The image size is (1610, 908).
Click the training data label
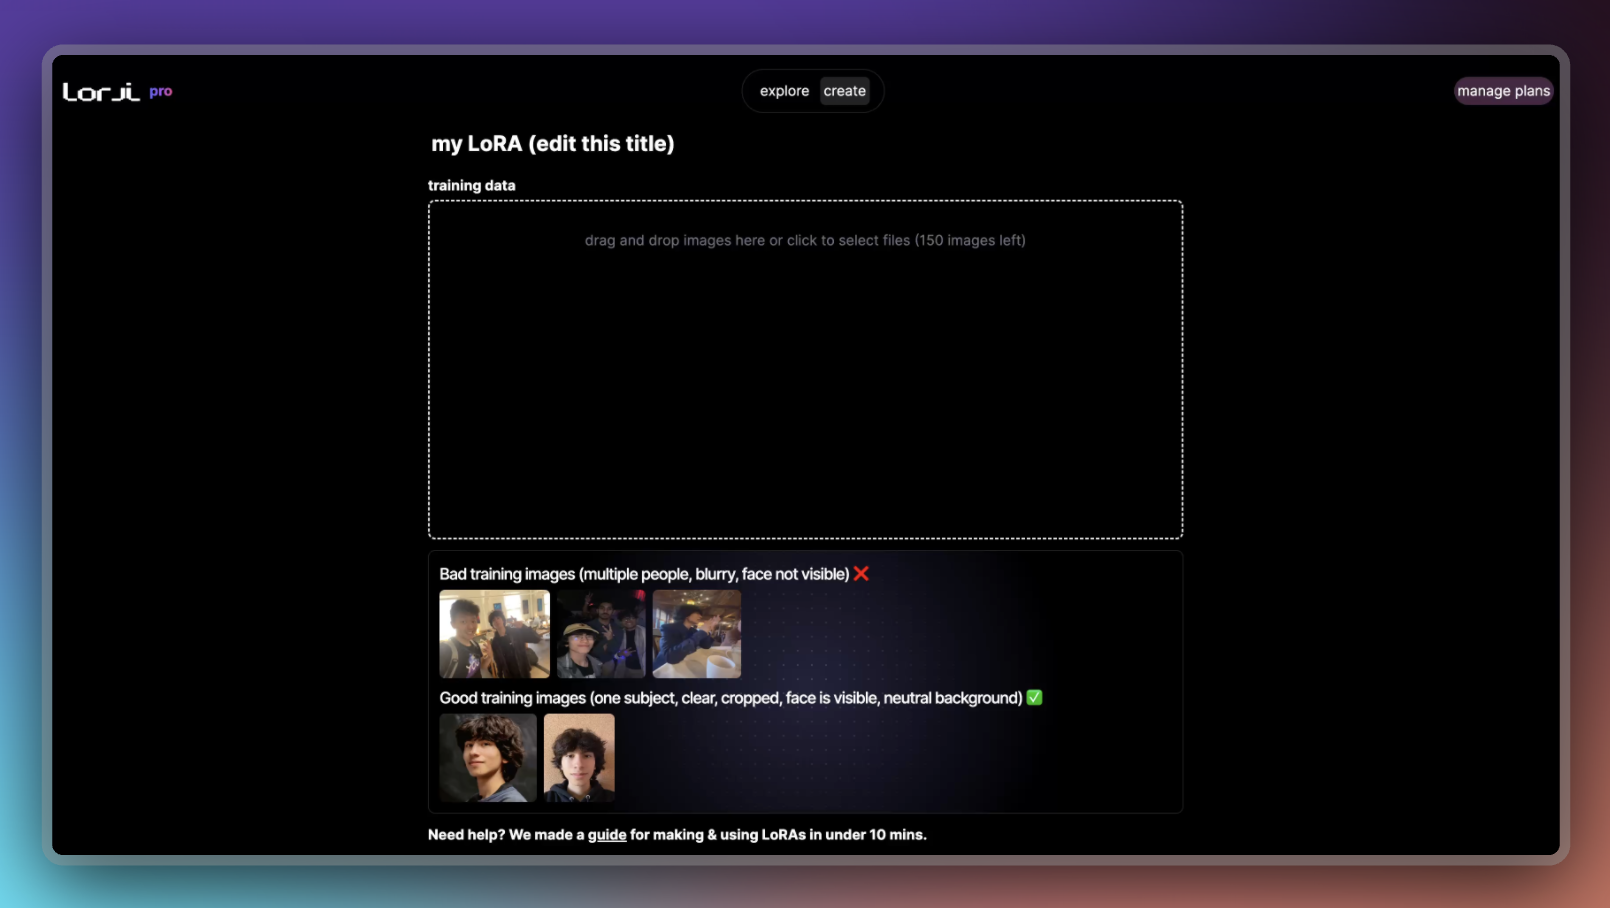[x=472, y=185]
